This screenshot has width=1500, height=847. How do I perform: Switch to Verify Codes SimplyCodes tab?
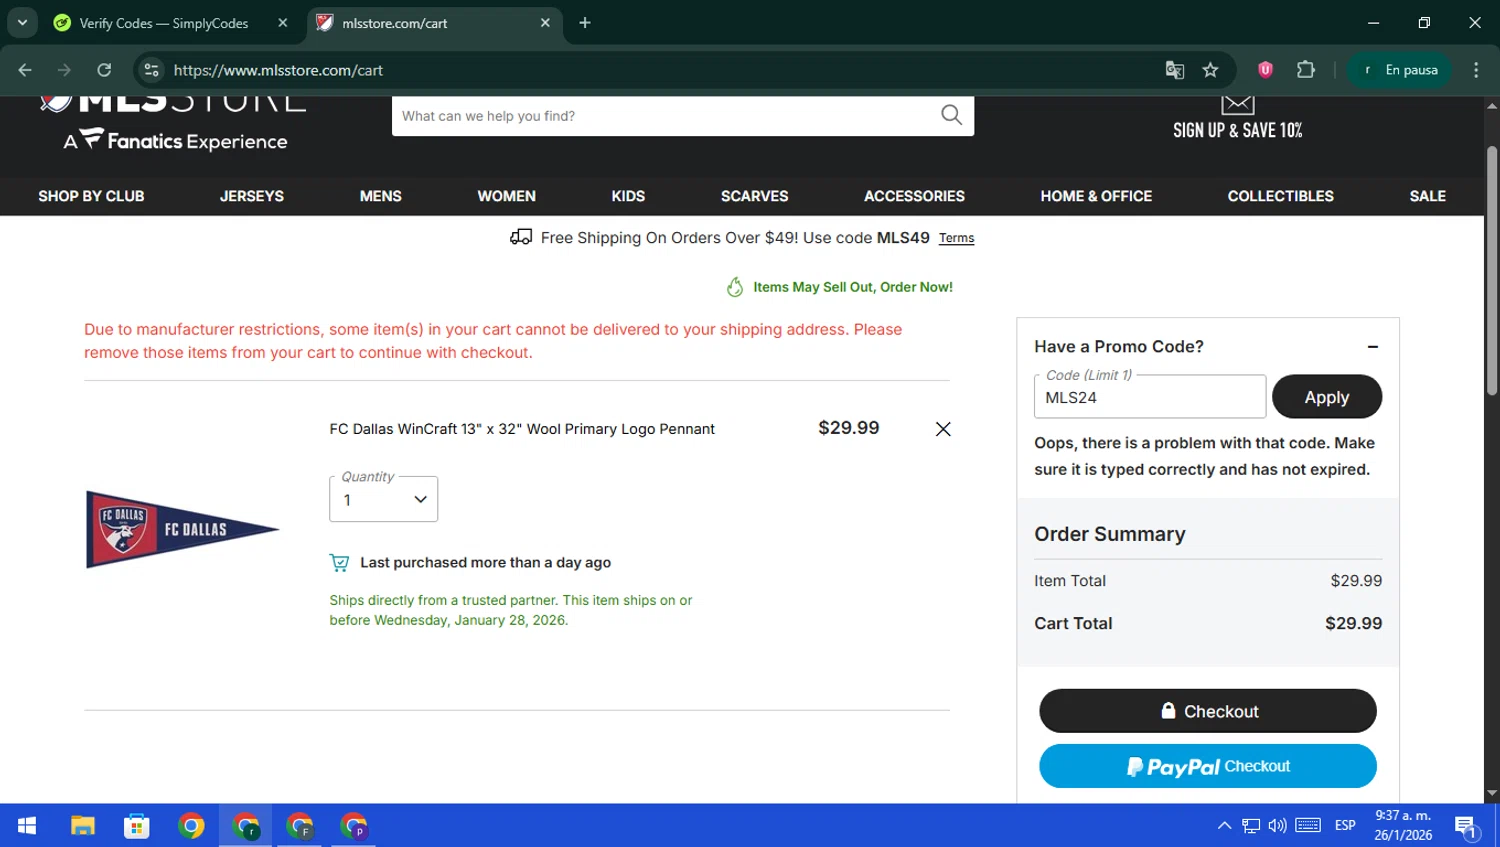pyautogui.click(x=163, y=23)
